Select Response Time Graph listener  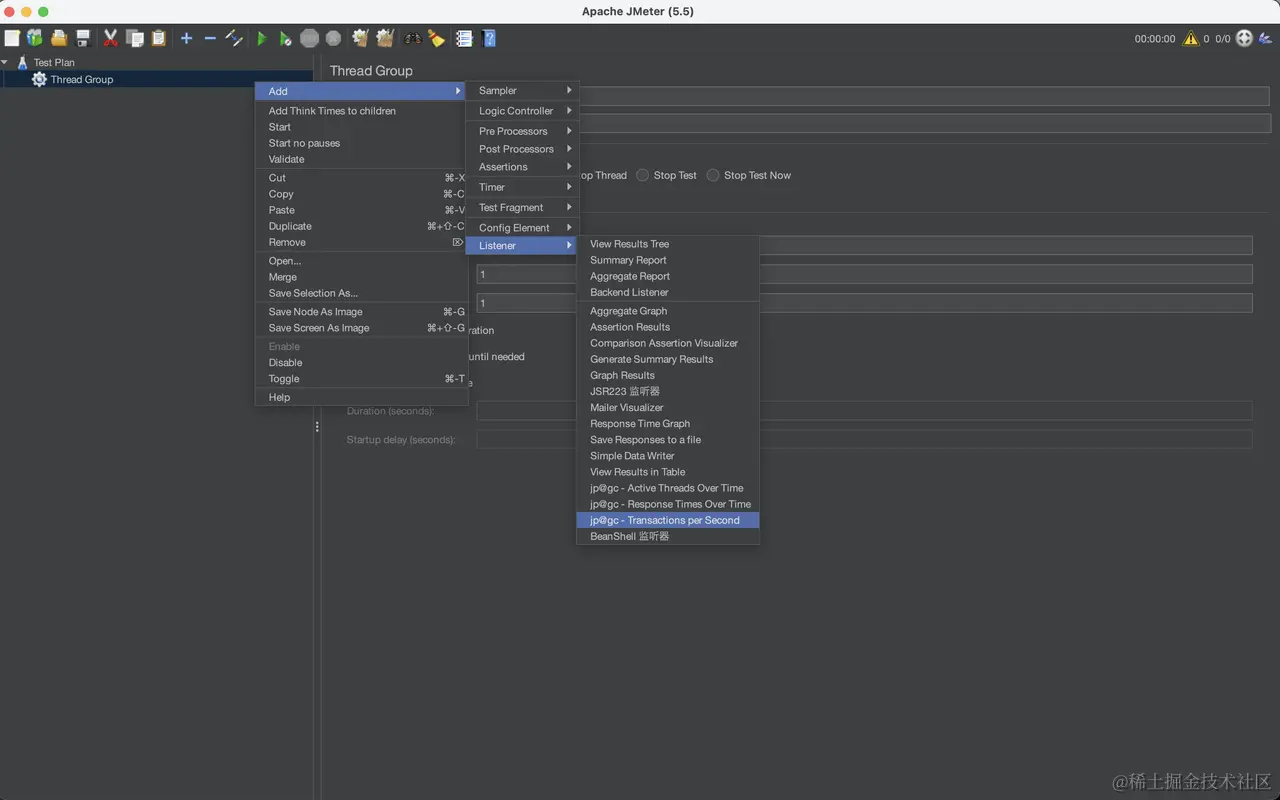(x=668, y=423)
